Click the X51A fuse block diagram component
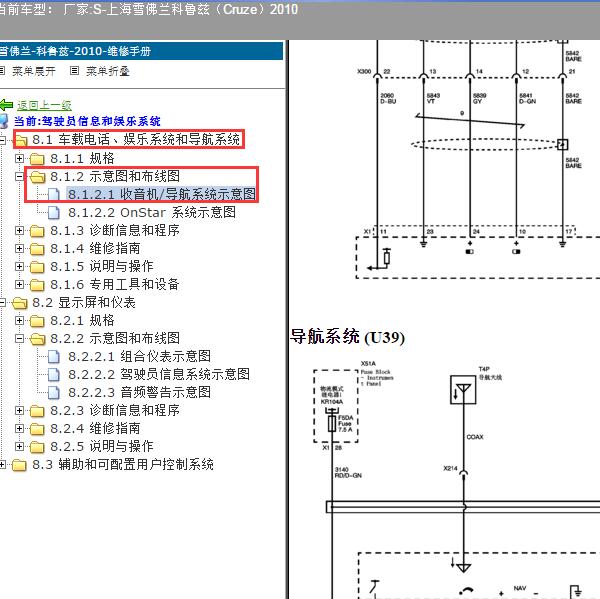The image size is (600, 599). (x=336, y=406)
